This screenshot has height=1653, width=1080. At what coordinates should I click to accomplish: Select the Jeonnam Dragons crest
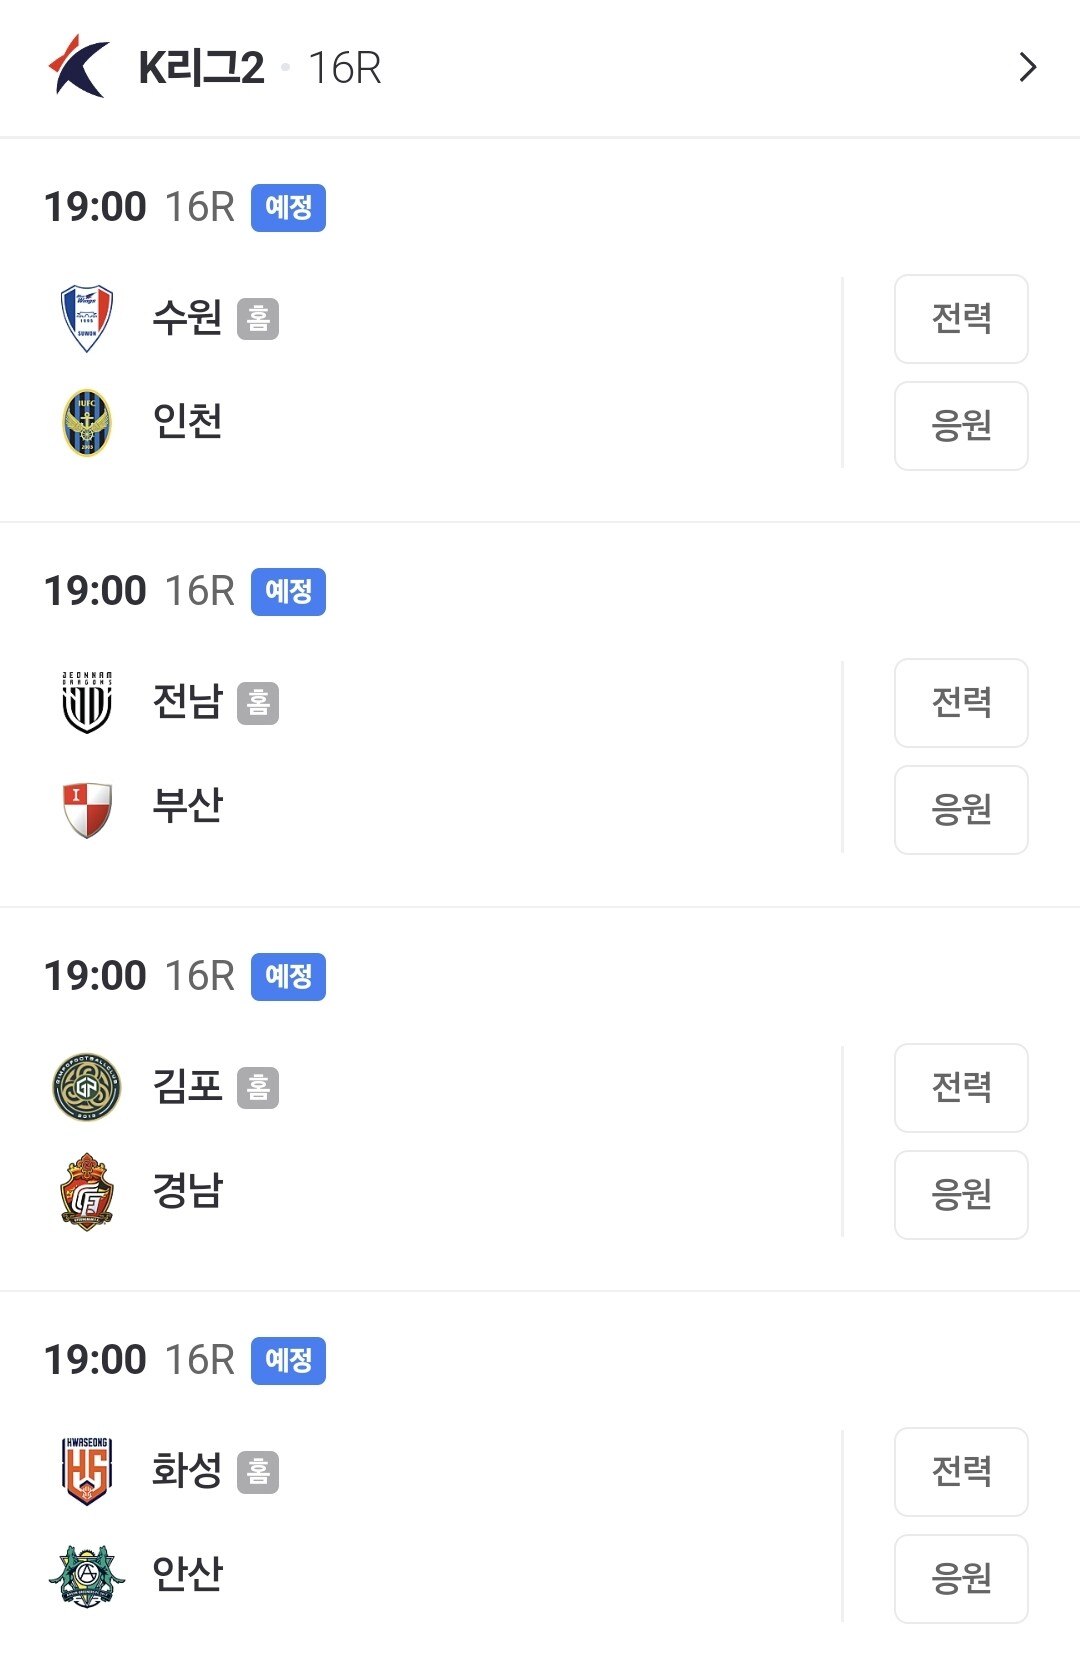tap(87, 702)
